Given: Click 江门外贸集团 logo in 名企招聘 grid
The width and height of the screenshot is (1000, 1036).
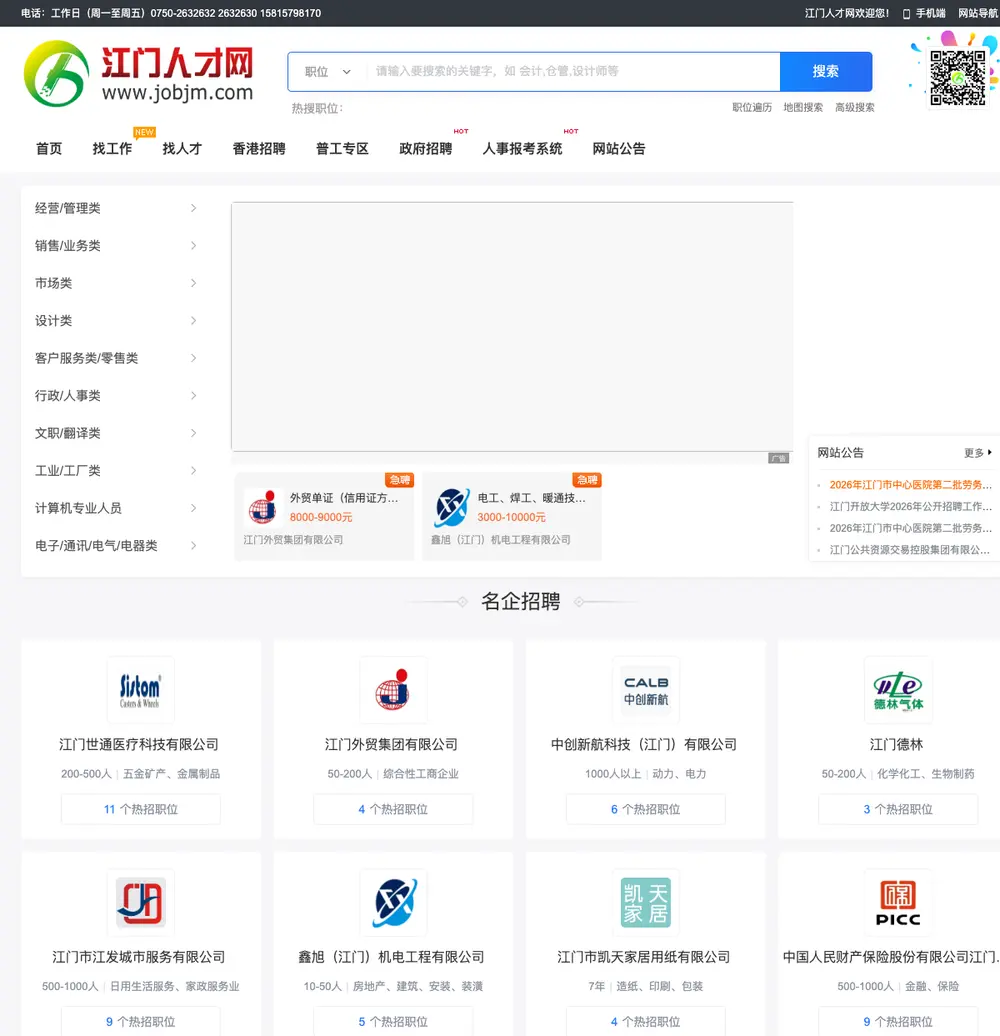Looking at the screenshot, I should pyautogui.click(x=393, y=690).
